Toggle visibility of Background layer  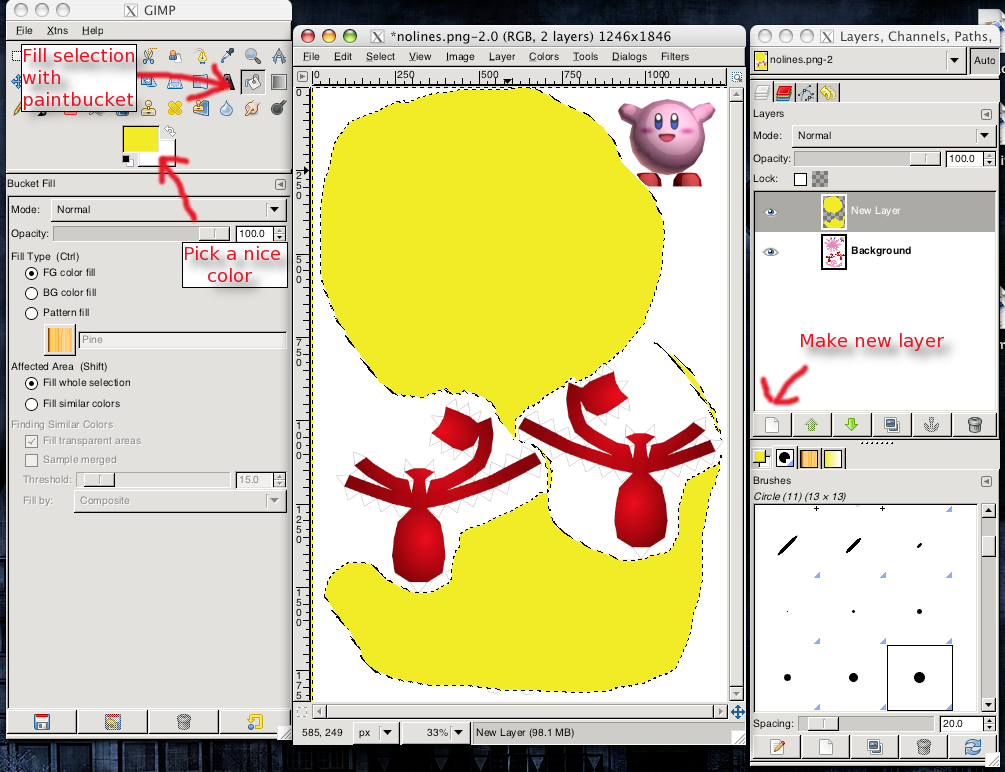click(771, 252)
